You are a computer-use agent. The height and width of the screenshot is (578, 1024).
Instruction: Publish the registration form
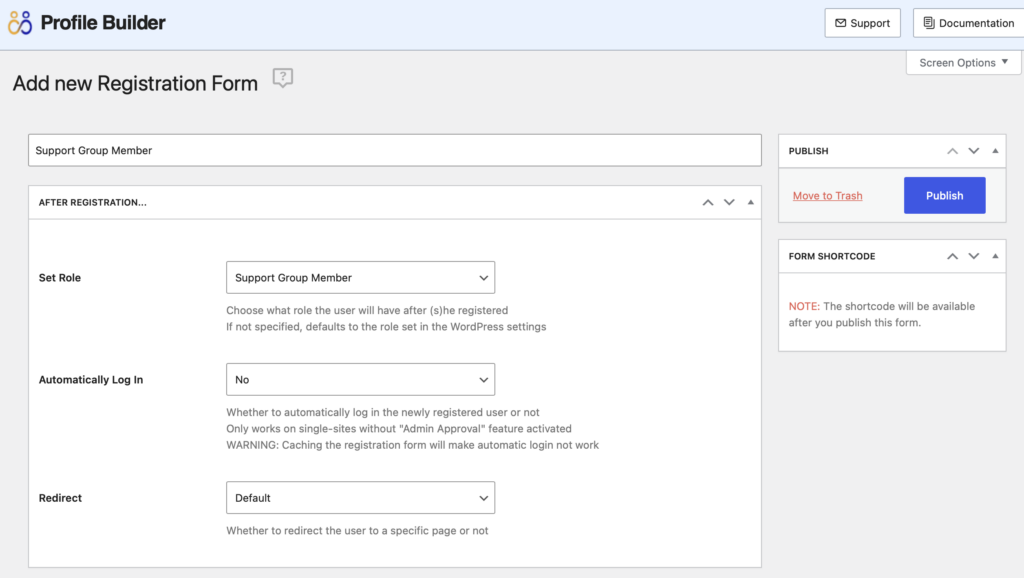pos(944,195)
